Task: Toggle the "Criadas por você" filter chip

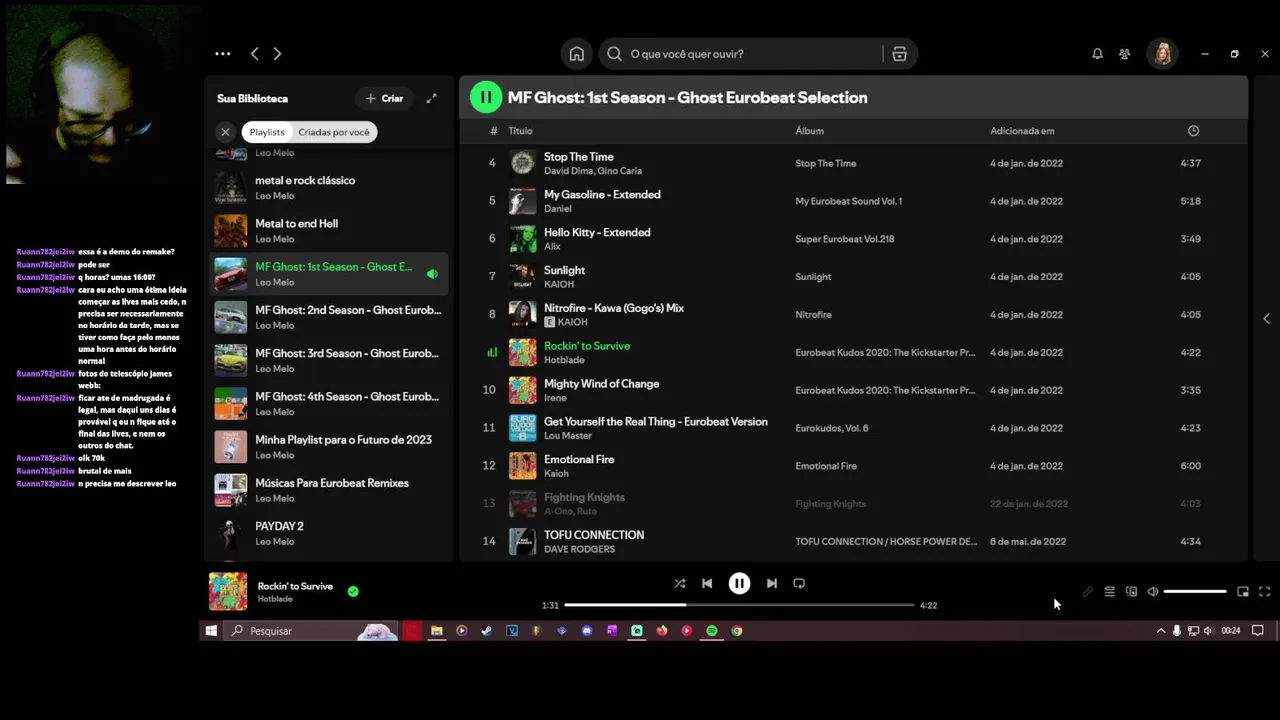Action: (334, 132)
